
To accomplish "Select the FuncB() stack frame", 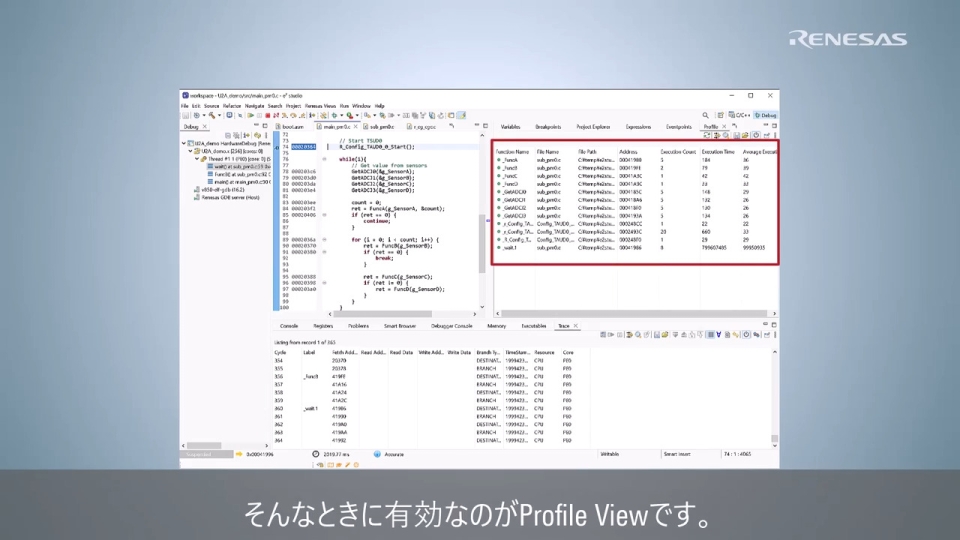I will (239, 174).
